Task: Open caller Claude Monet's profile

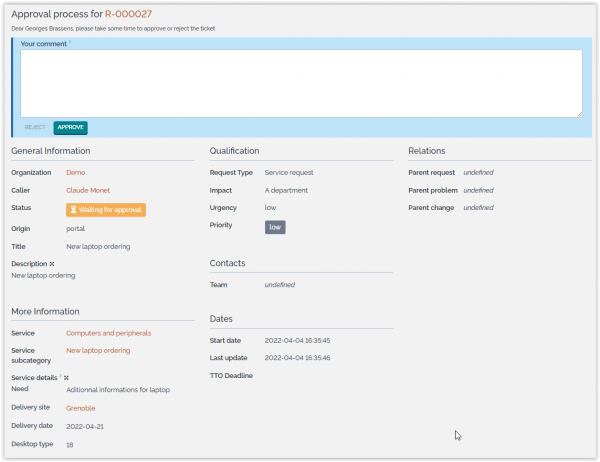Action: [87, 190]
